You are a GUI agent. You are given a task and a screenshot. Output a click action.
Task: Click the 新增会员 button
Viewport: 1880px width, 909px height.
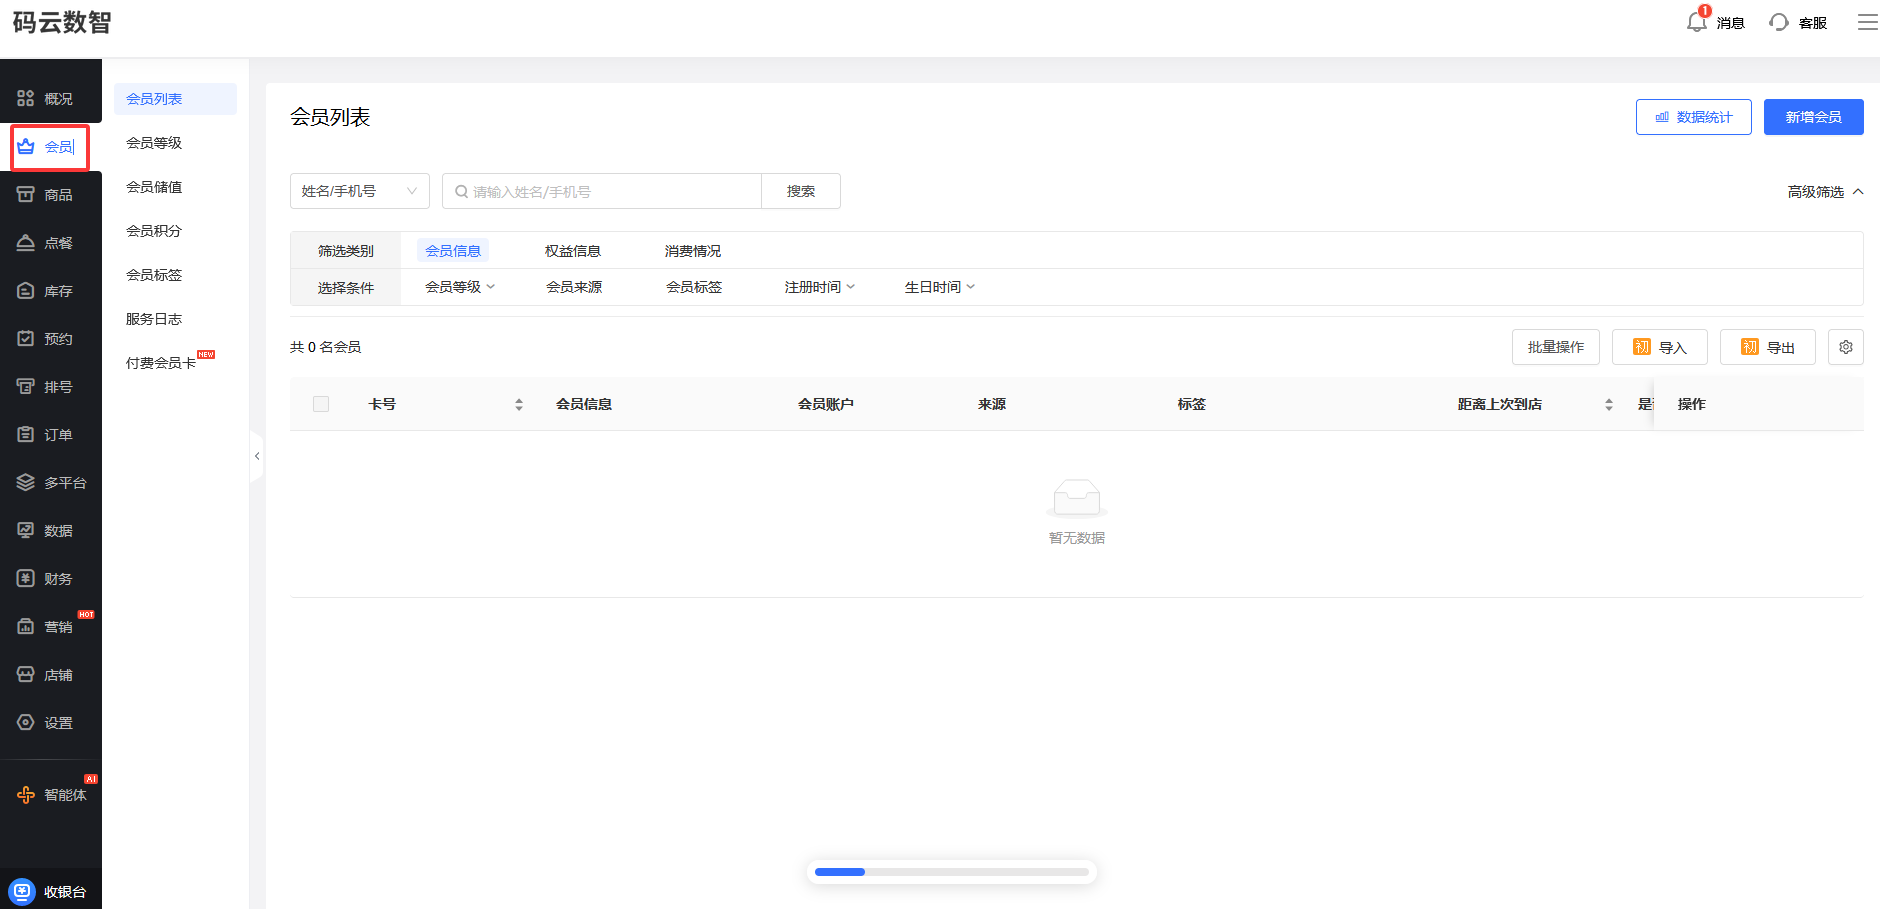(1812, 117)
